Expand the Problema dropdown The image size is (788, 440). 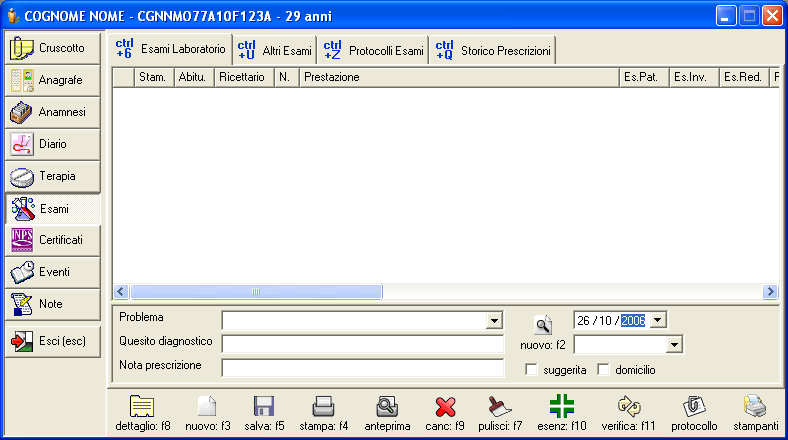pyautogui.click(x=493, y=320)
